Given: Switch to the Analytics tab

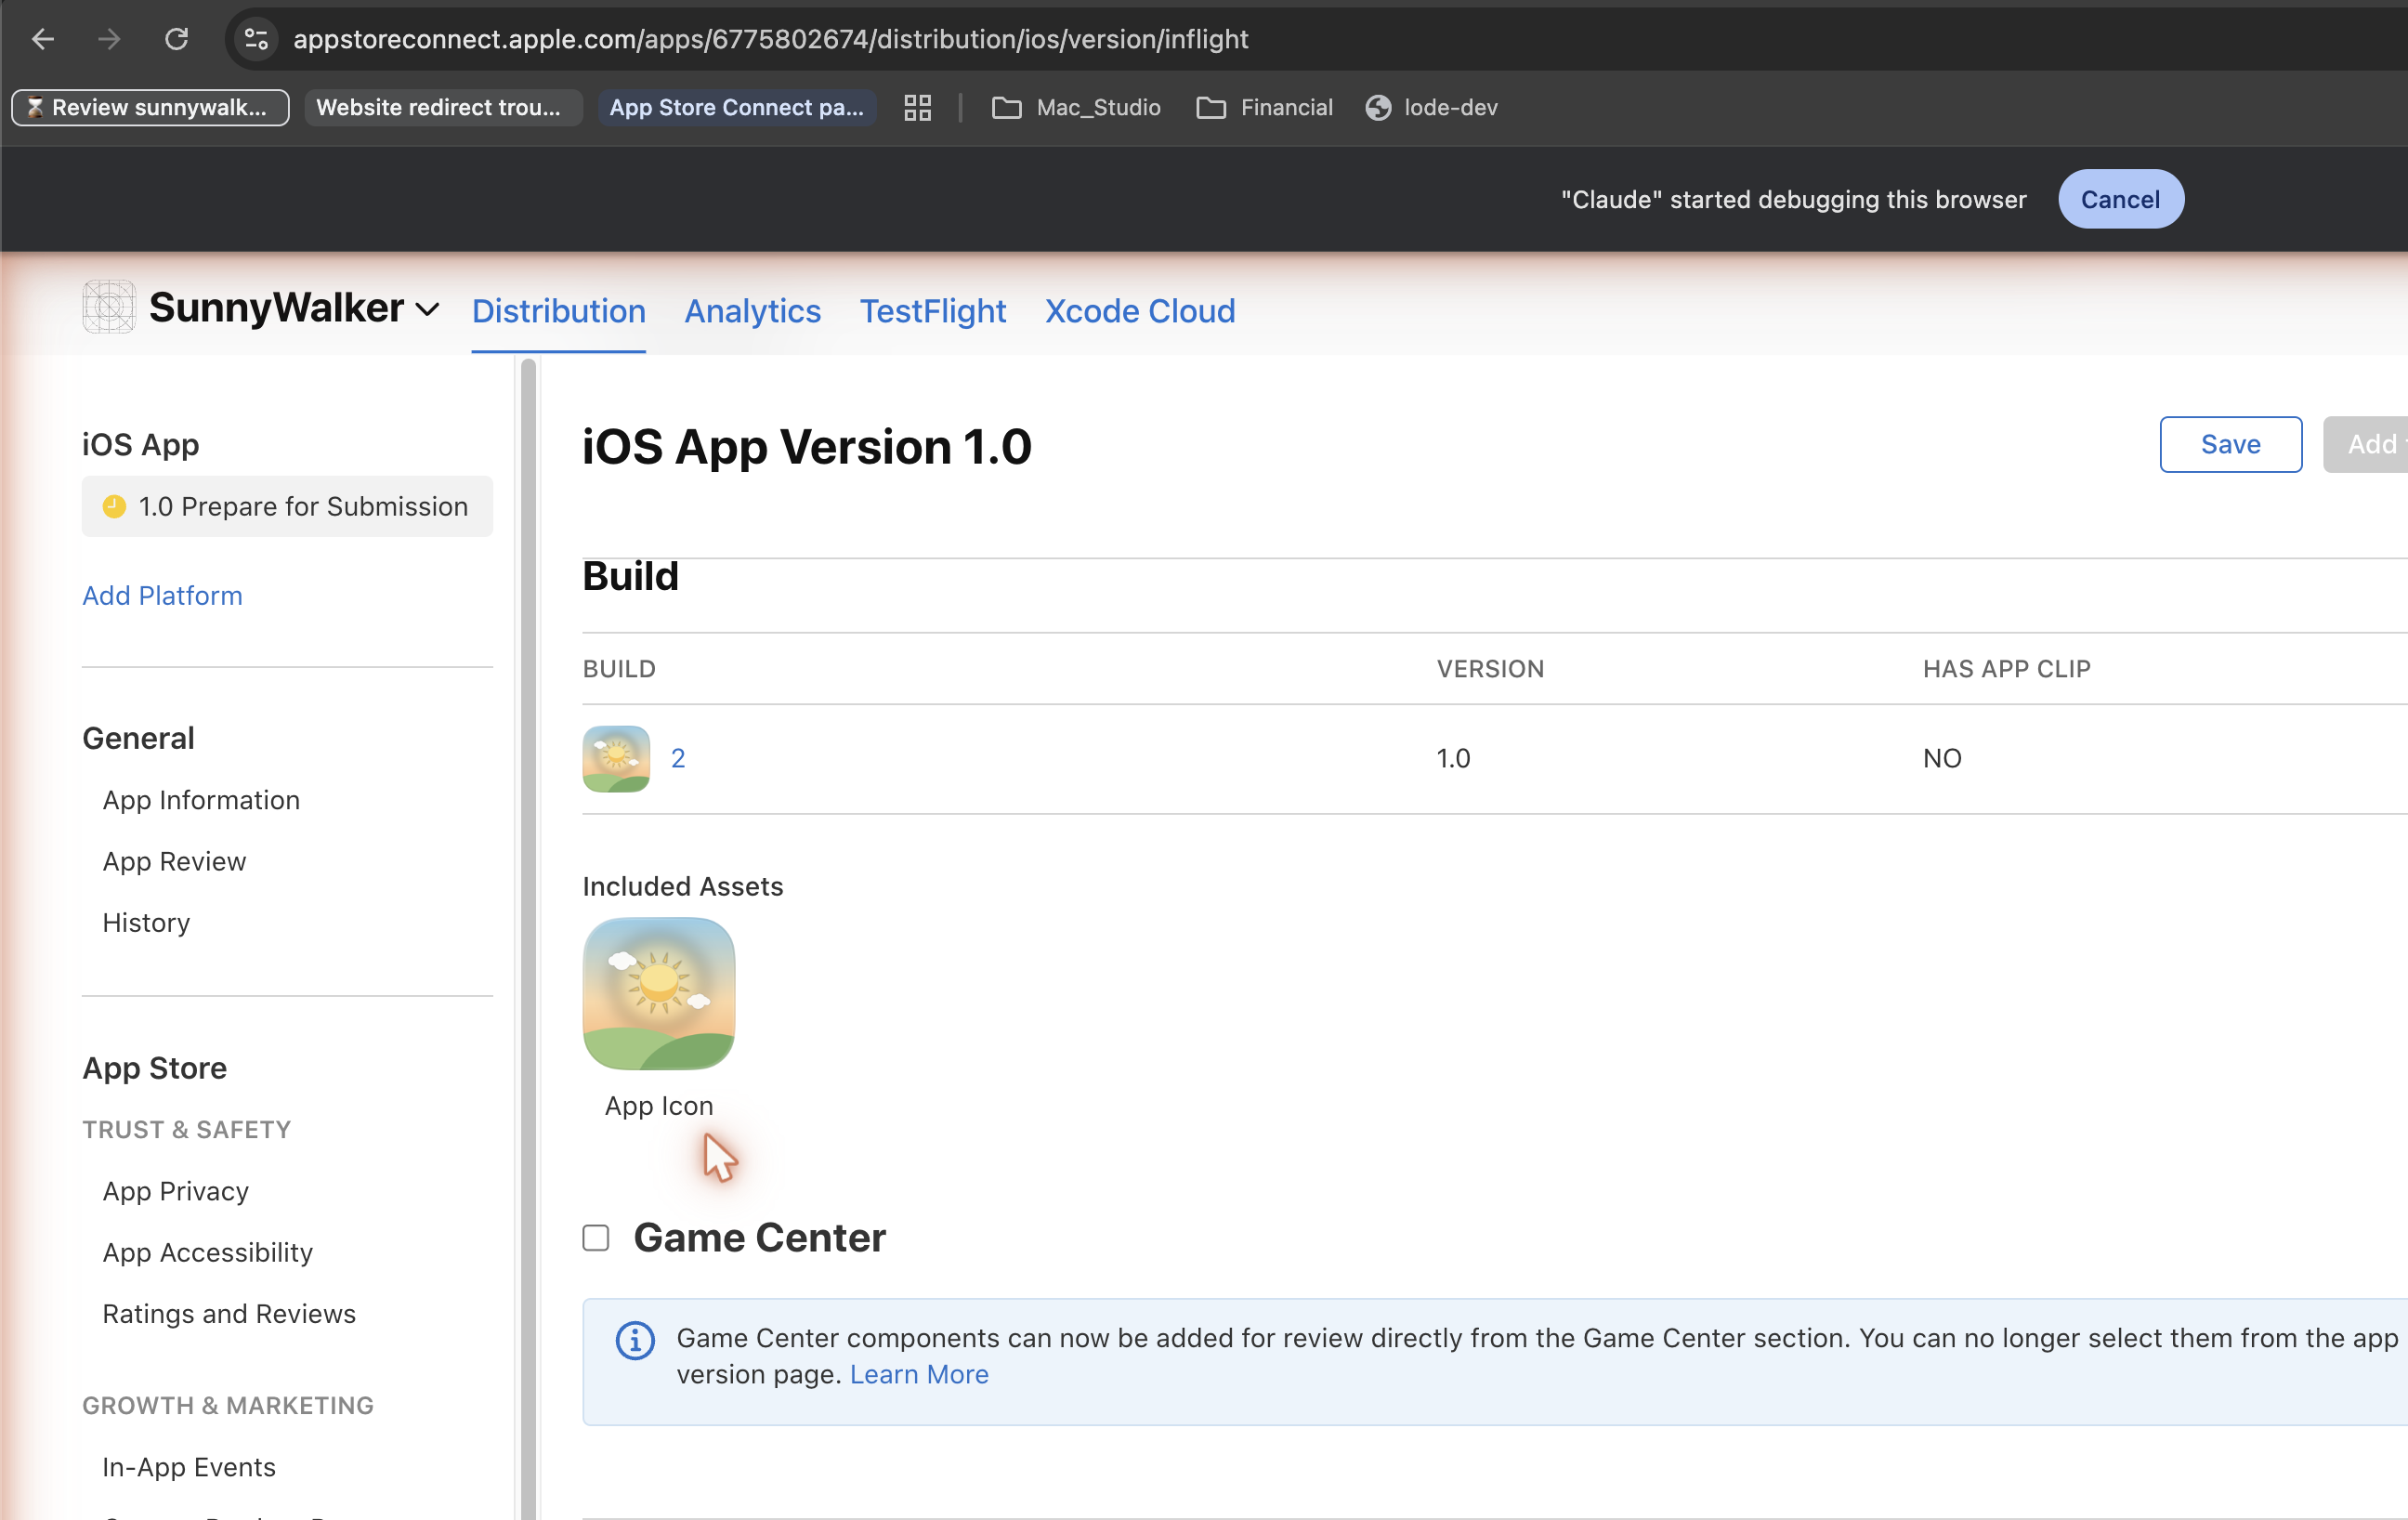Looking at the screenshot, I should click(752, 311).
